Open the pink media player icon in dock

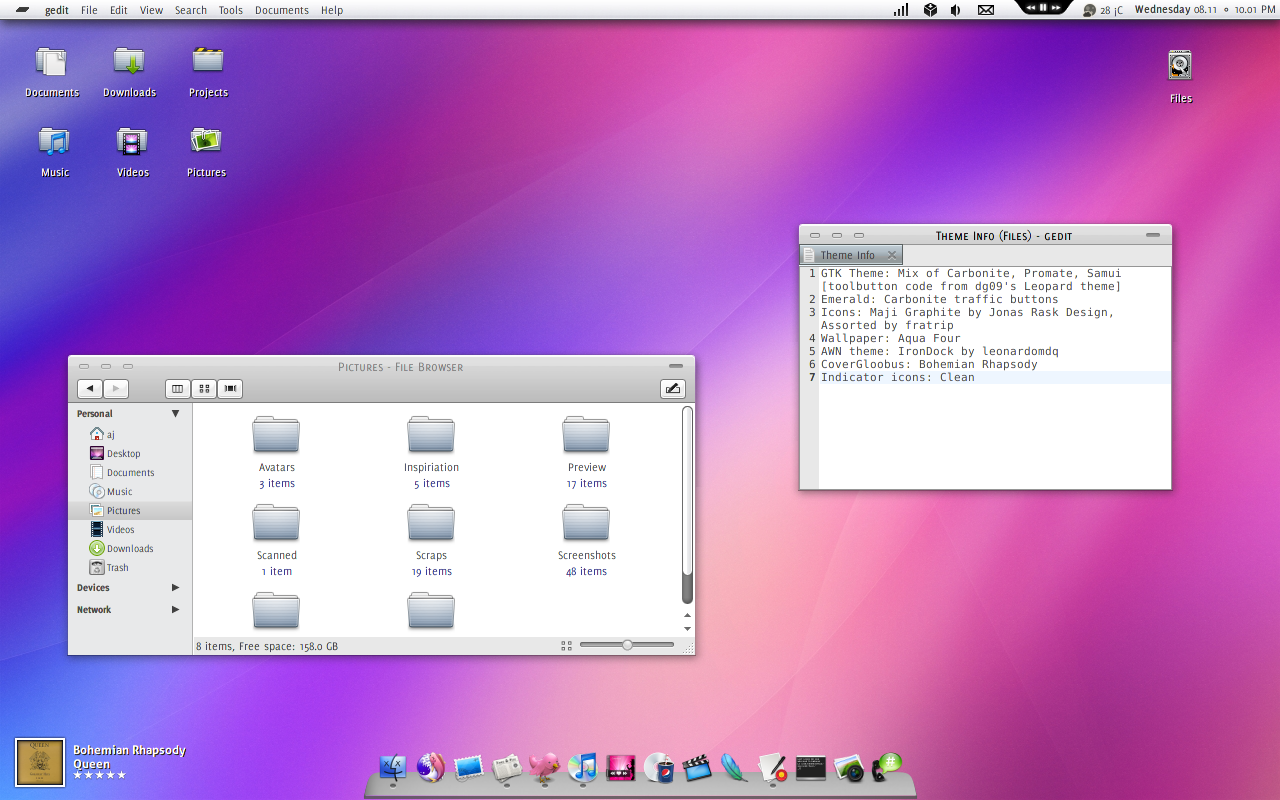tap(621, 767)
